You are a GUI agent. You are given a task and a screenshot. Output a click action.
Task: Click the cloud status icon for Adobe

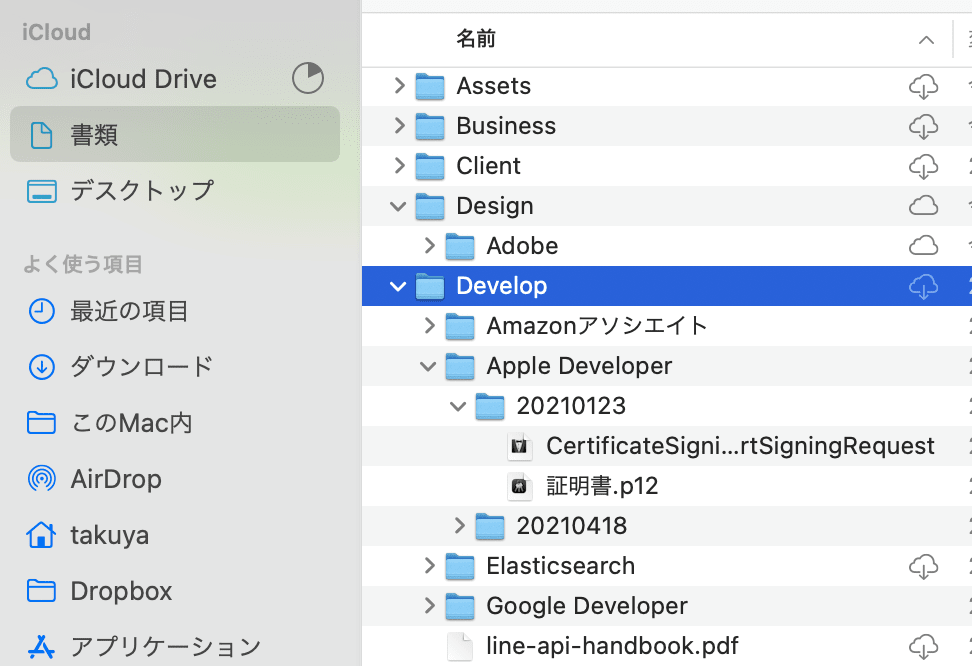pyautogui.click(x=923, y=246)
